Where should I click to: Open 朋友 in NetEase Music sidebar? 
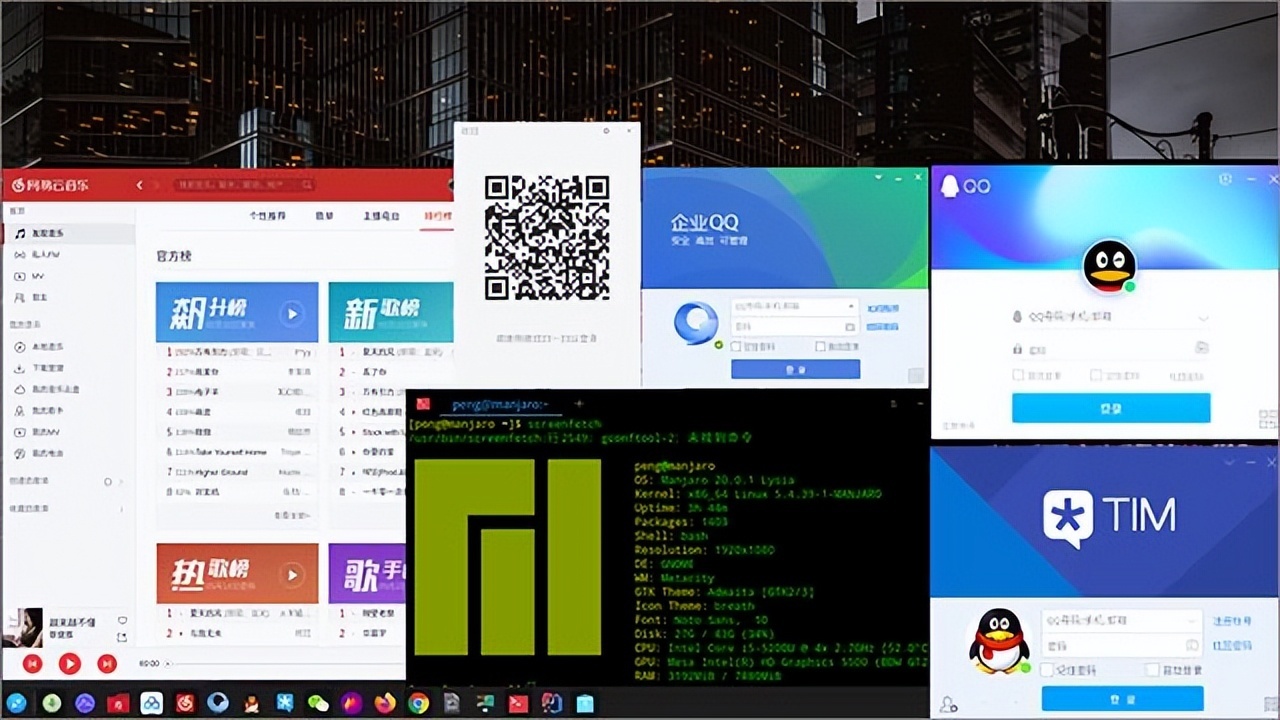click(67, 298)
